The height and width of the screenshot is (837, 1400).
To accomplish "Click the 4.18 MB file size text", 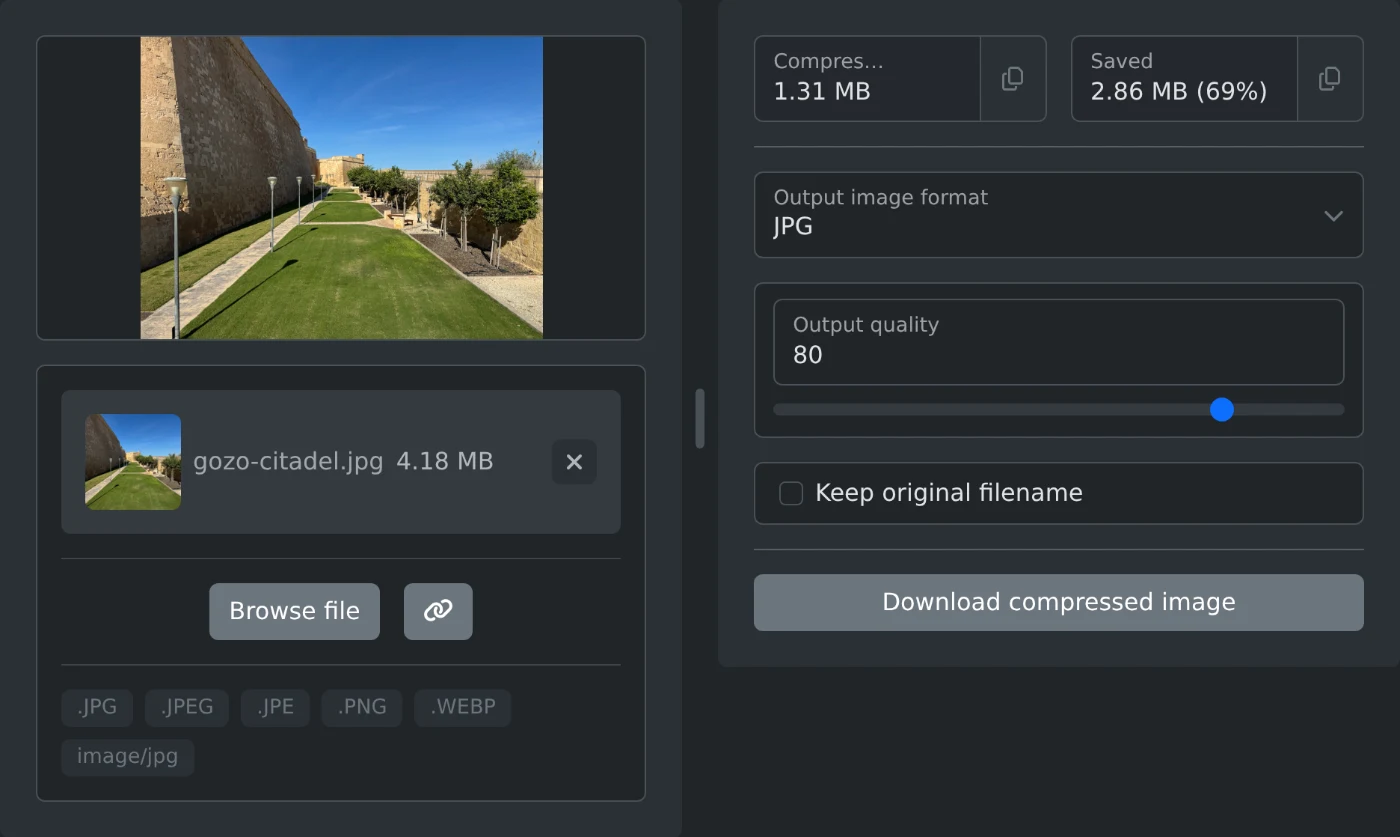I will 445,462.
